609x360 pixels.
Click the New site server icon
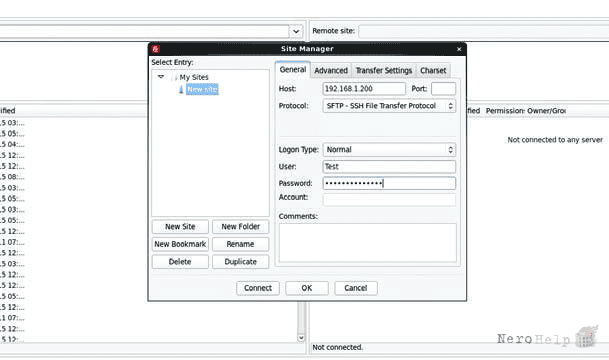181,90
